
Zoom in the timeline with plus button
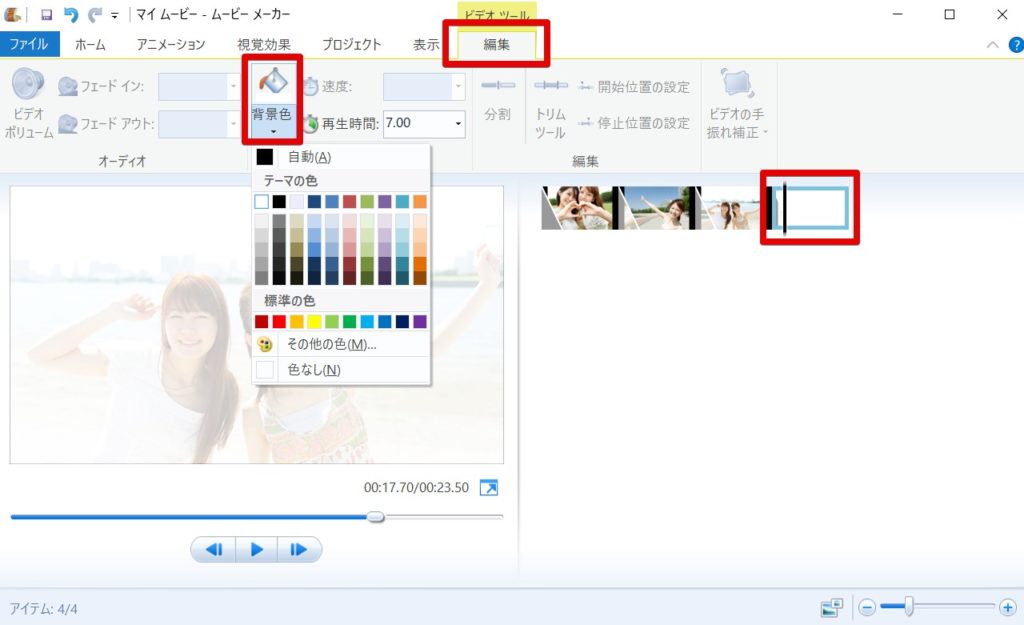pos(1008,608)
